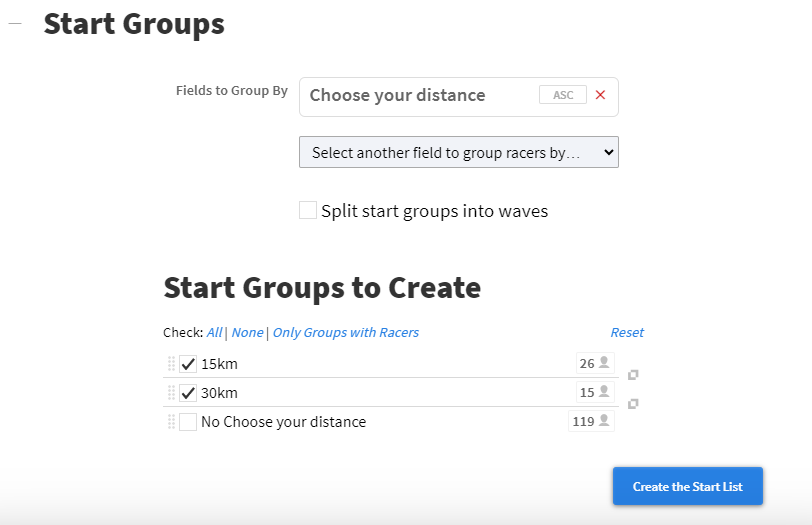Remove the Choose your distance grouping field

pyautogui.click(x=600, y=95)
